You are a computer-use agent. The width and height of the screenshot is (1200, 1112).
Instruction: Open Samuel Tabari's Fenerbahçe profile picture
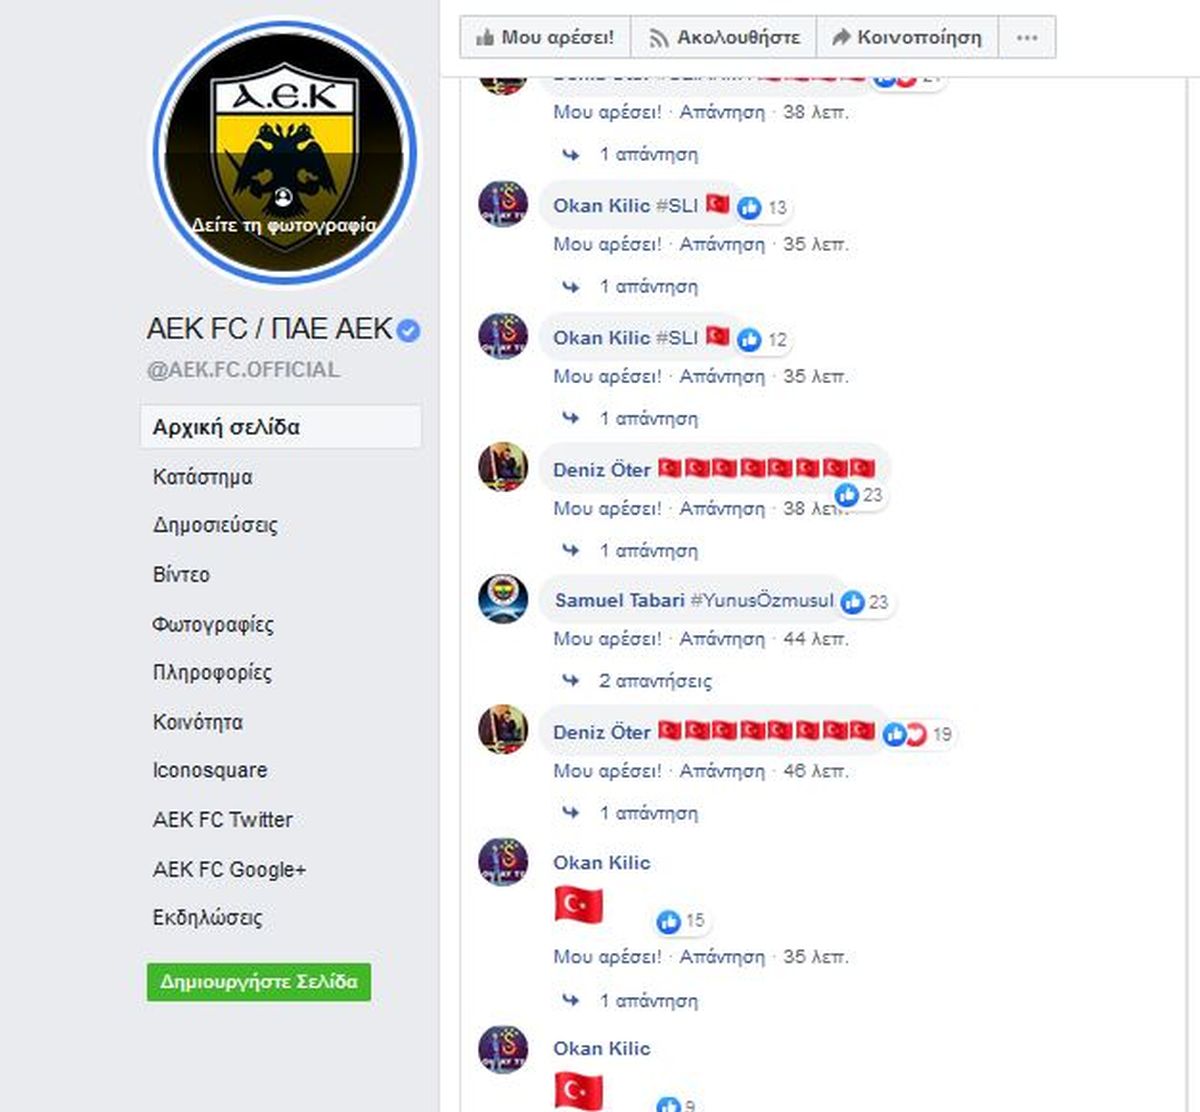click(x=503, y=599)
